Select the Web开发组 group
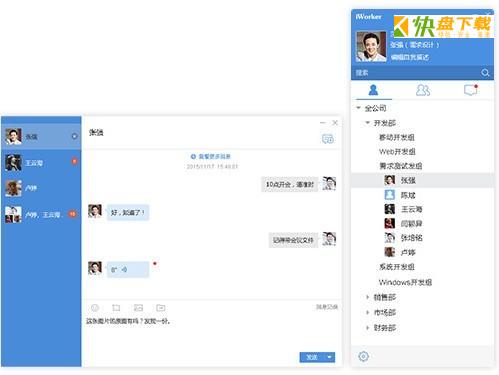 click(x=397, y=151)
